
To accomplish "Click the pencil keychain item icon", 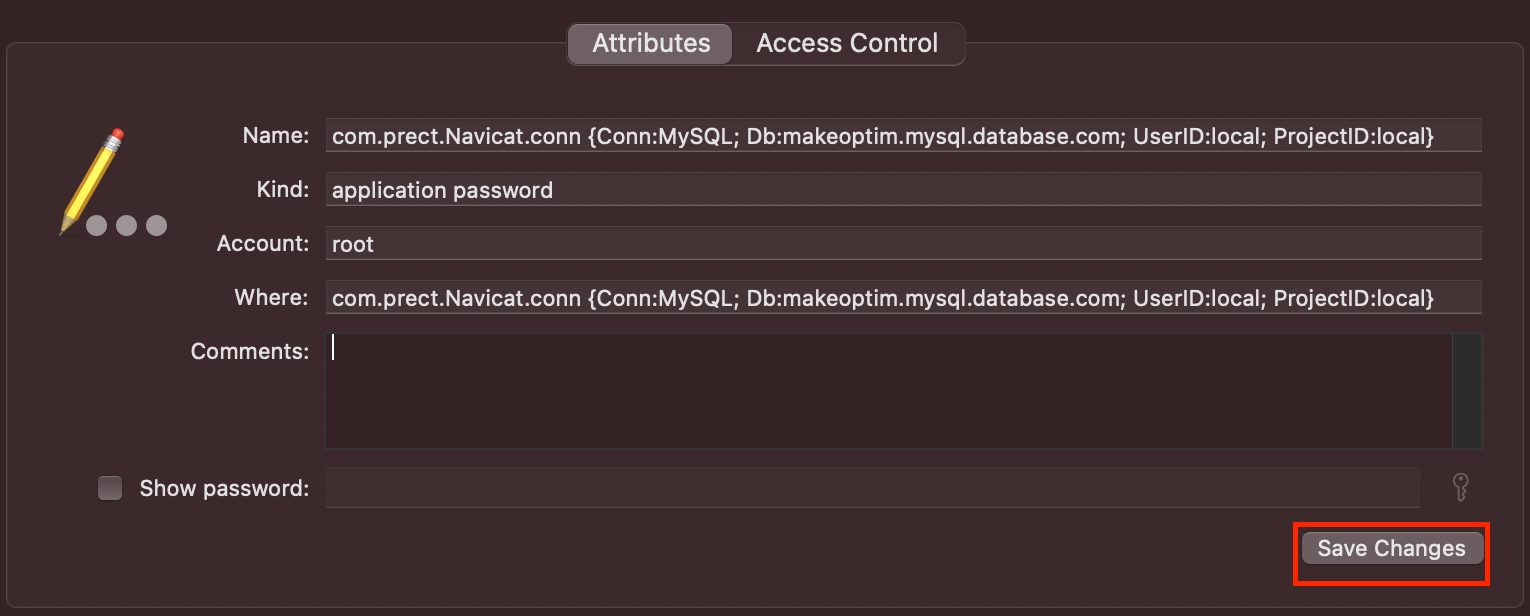I will (x=93, y=178).
